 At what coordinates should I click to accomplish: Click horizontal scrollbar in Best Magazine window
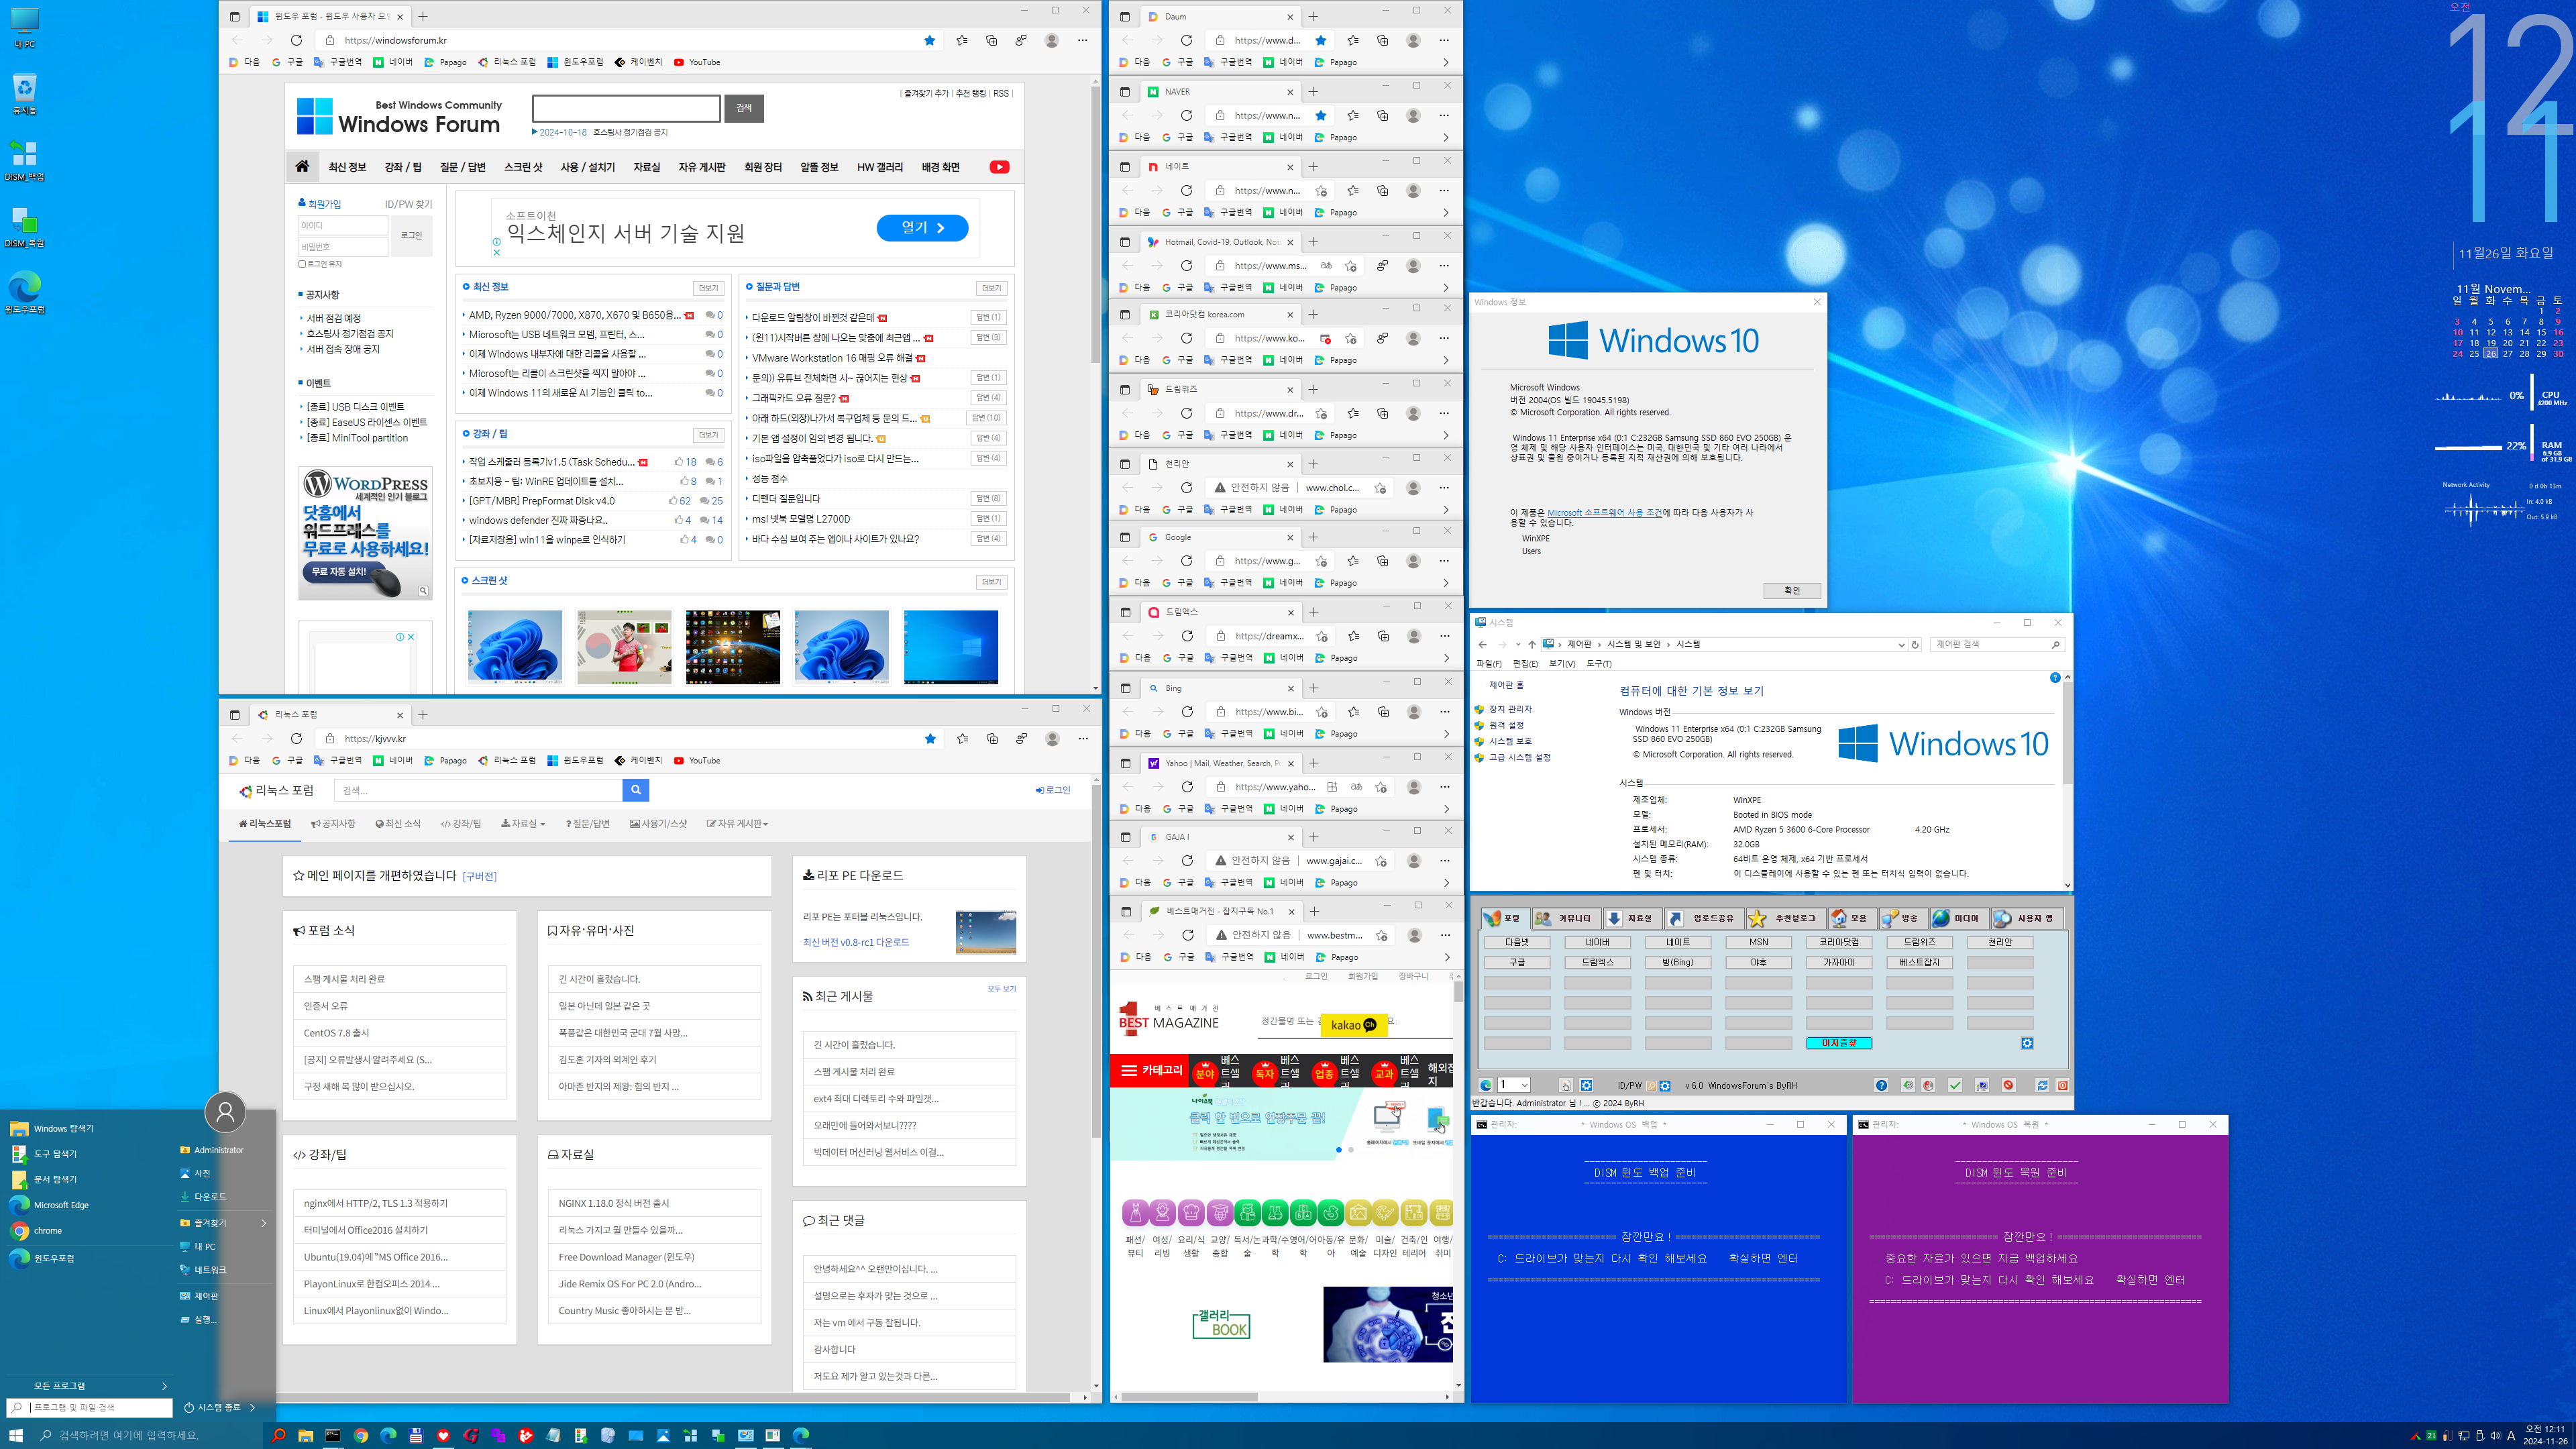pos(1189,1397)
